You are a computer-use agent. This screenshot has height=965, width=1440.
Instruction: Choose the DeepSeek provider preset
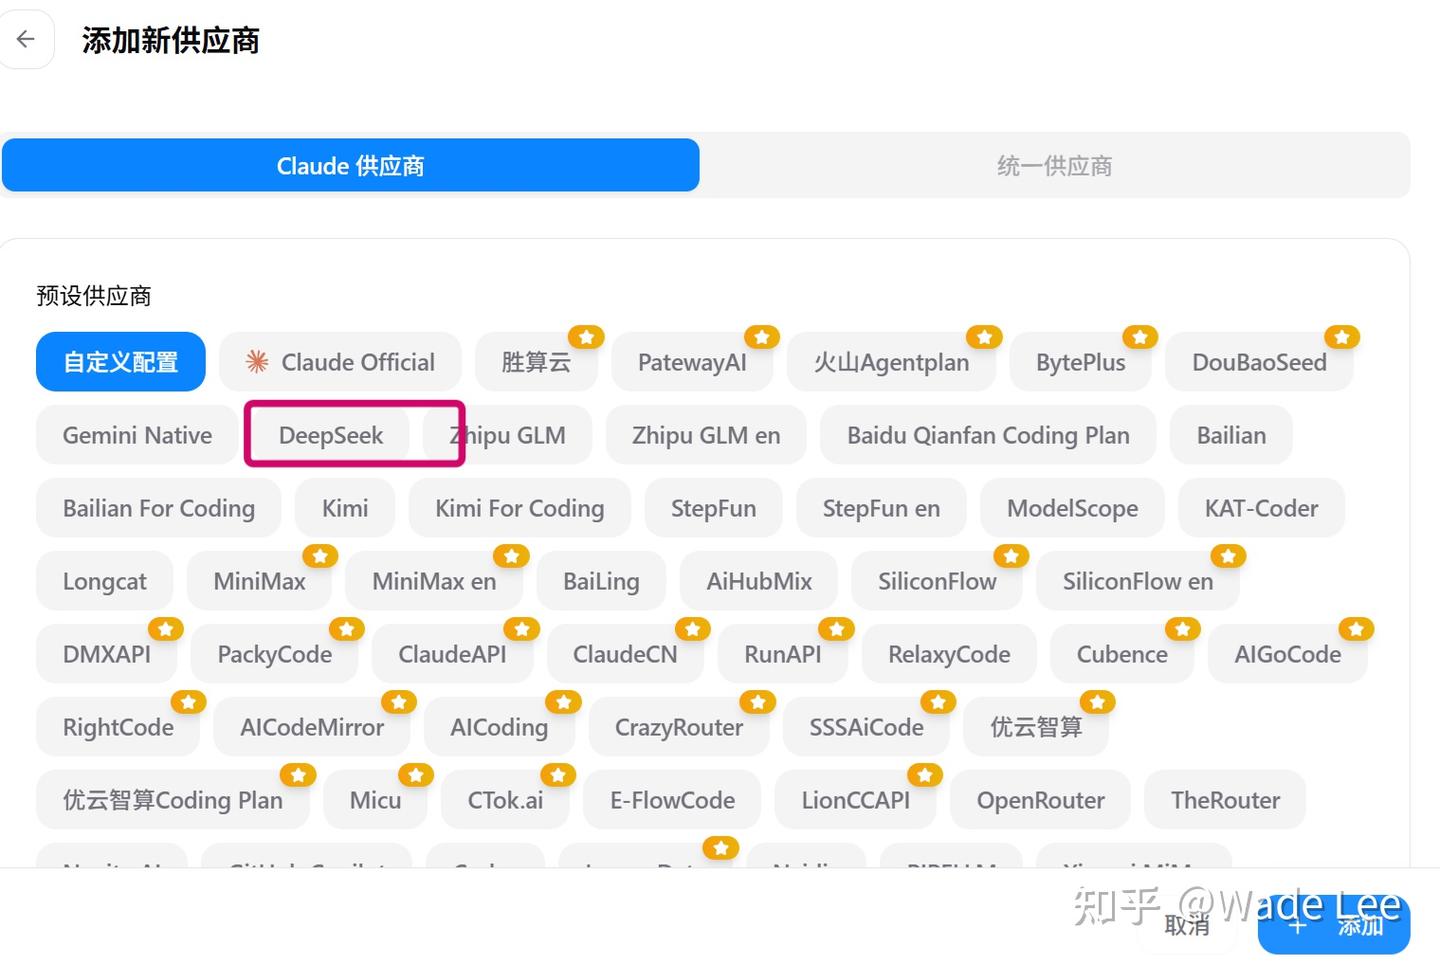[x=330, y=435]
